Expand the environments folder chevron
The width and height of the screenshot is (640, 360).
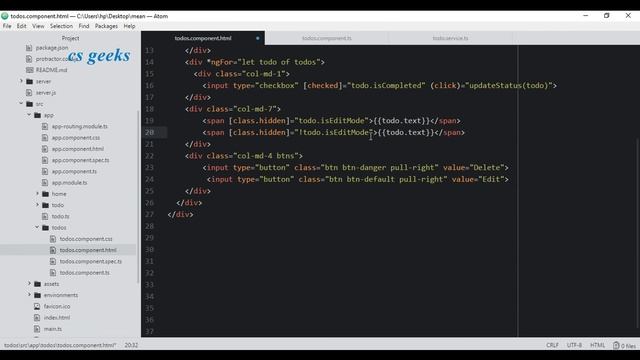(x=29, y=295)
